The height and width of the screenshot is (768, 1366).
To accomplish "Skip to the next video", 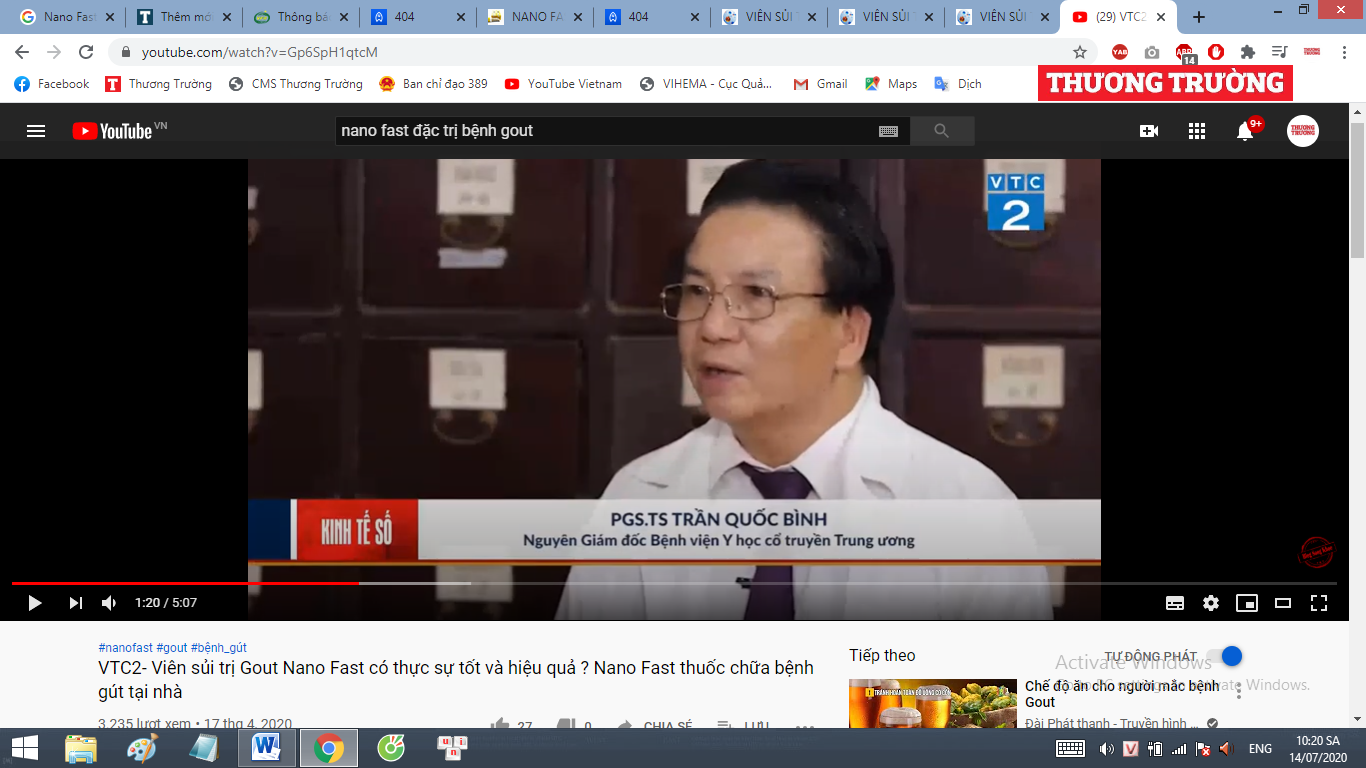I will [x=75, y=603].
